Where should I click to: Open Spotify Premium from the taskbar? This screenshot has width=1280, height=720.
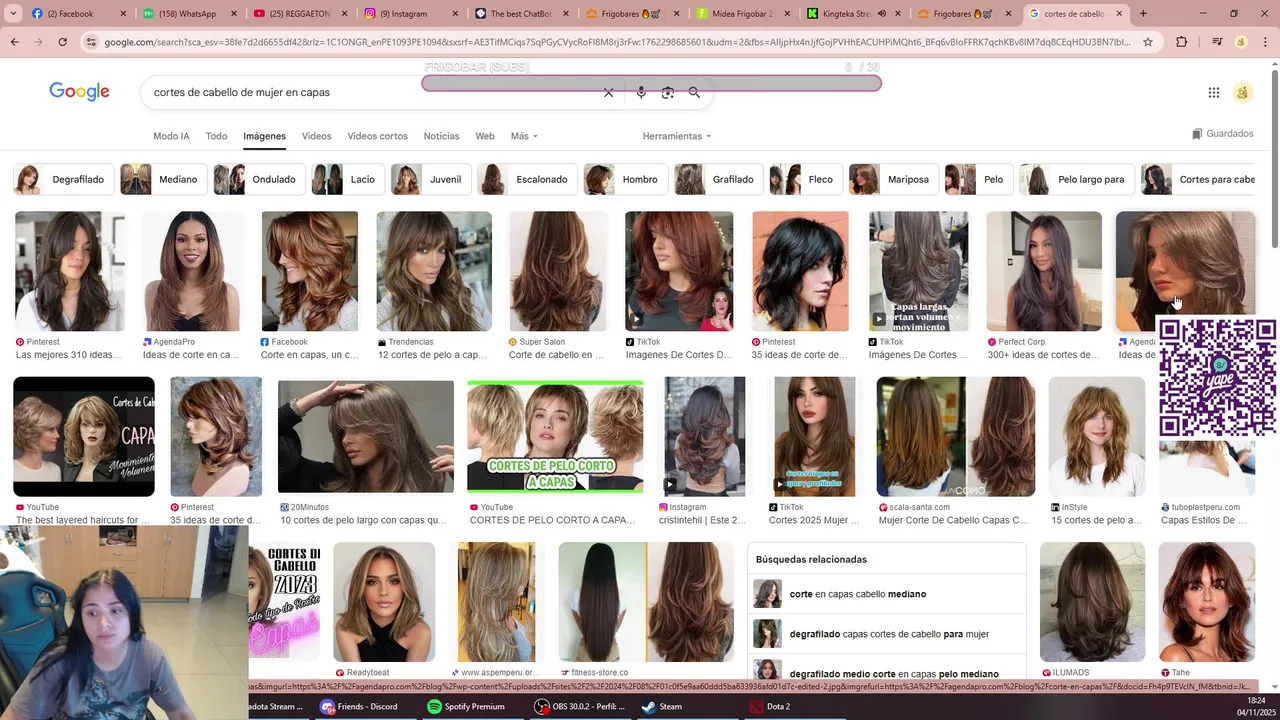pyautogui.click(x=466, y=706)
